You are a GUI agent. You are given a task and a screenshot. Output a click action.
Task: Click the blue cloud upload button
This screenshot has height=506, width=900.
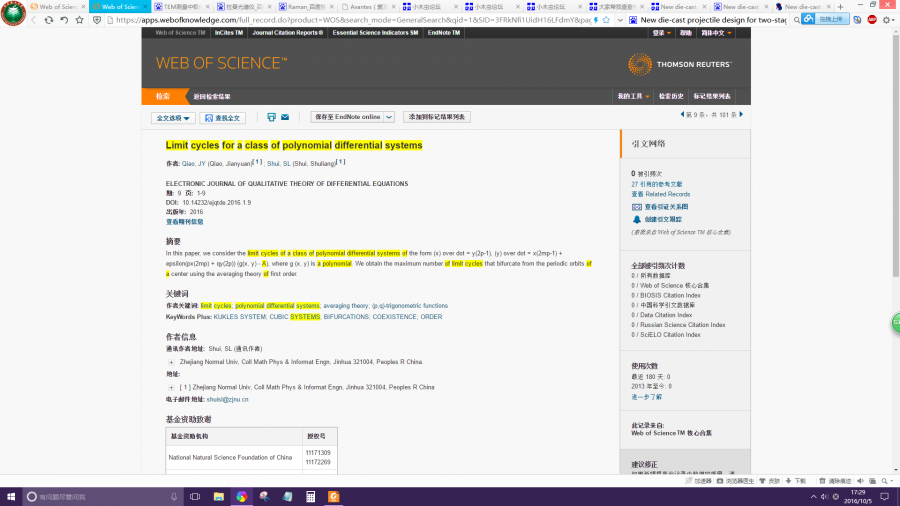pos(826,20)
